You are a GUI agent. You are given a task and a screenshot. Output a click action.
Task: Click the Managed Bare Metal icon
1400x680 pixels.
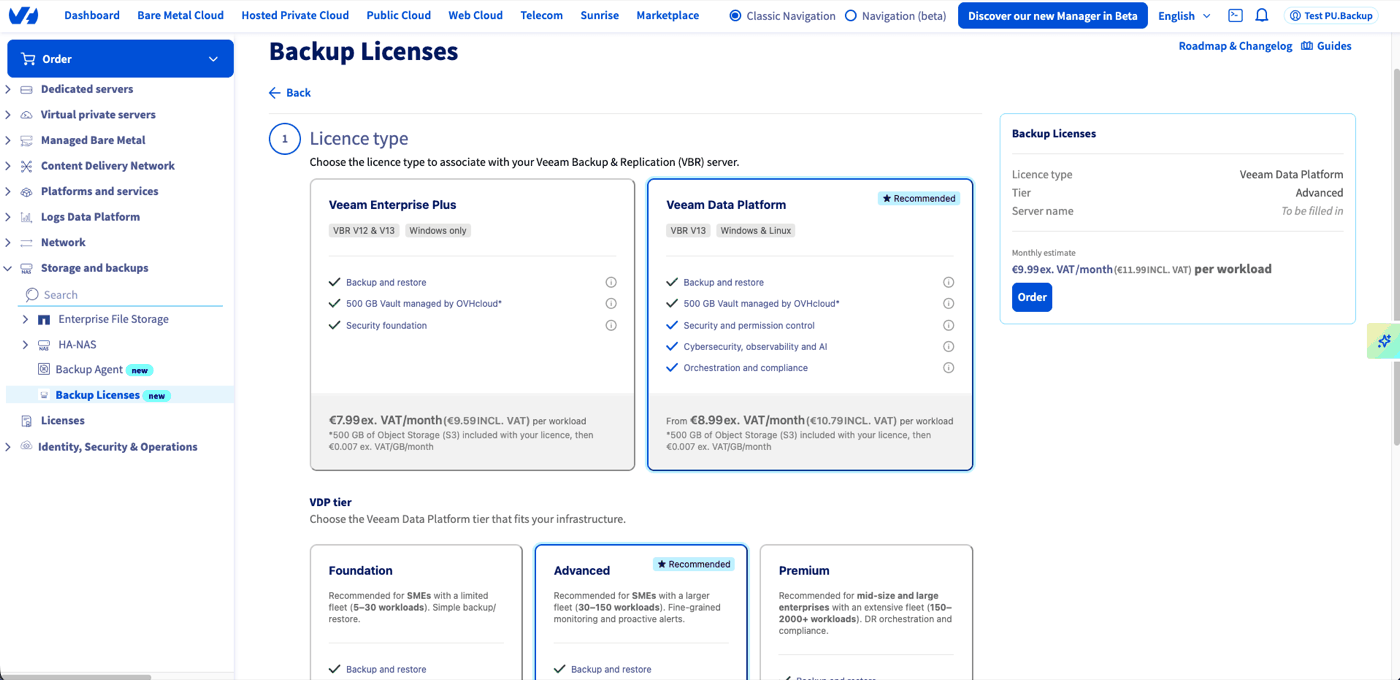(x=27, y=140)
